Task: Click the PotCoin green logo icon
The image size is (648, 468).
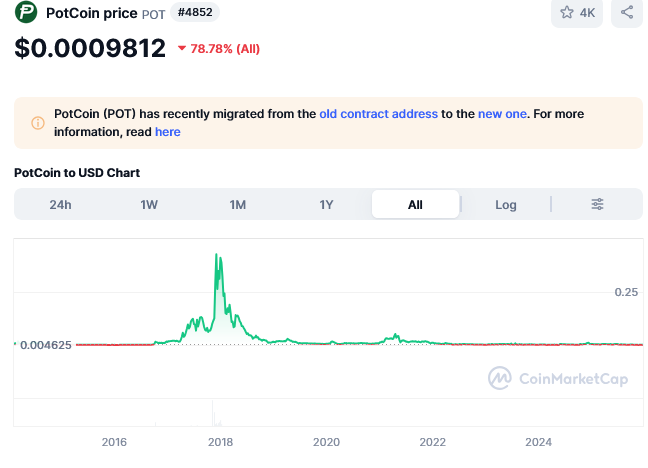Action: [26, 12]
